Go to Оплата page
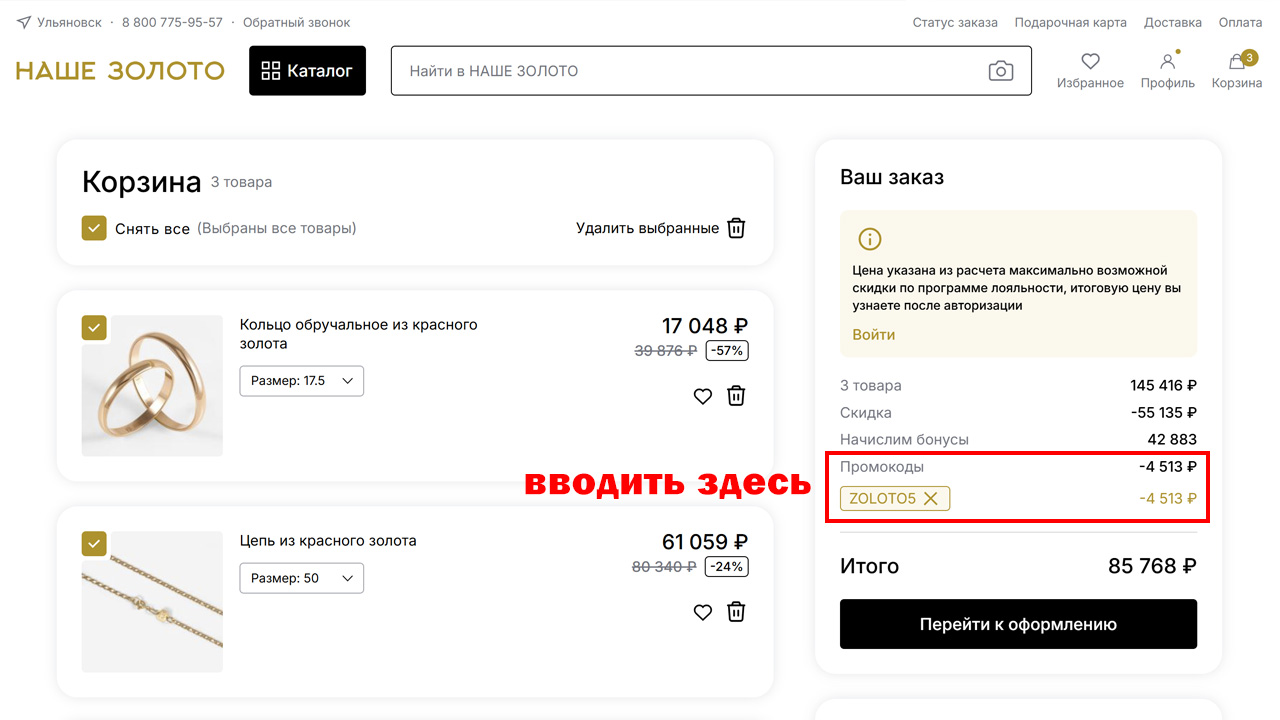This screenshot has width=1280, height=720. pos(1240,22)
